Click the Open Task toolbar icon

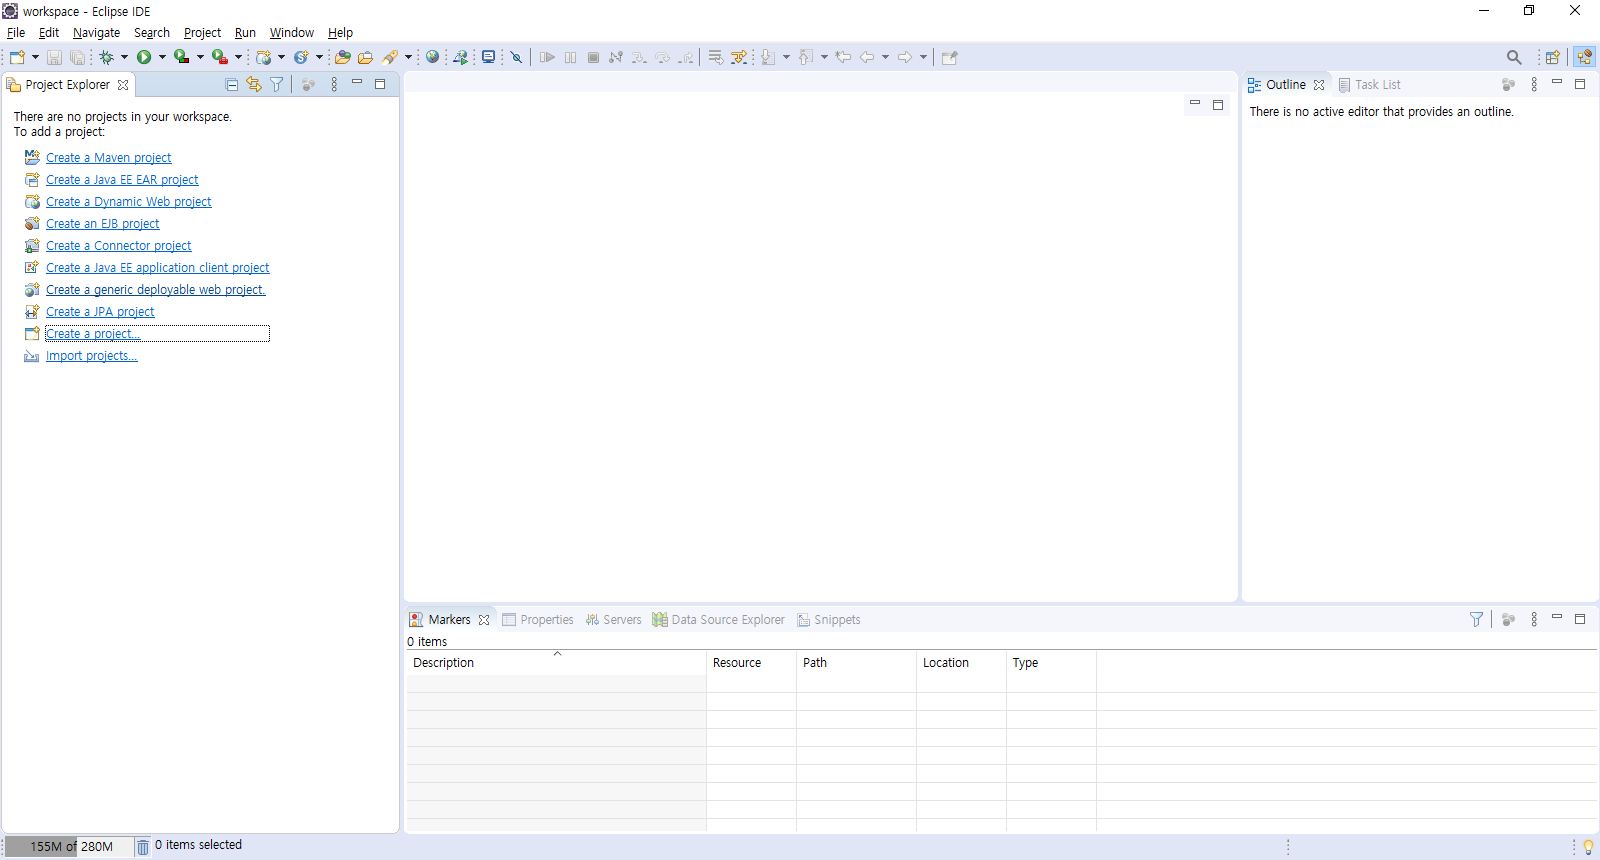coord(365,58)
